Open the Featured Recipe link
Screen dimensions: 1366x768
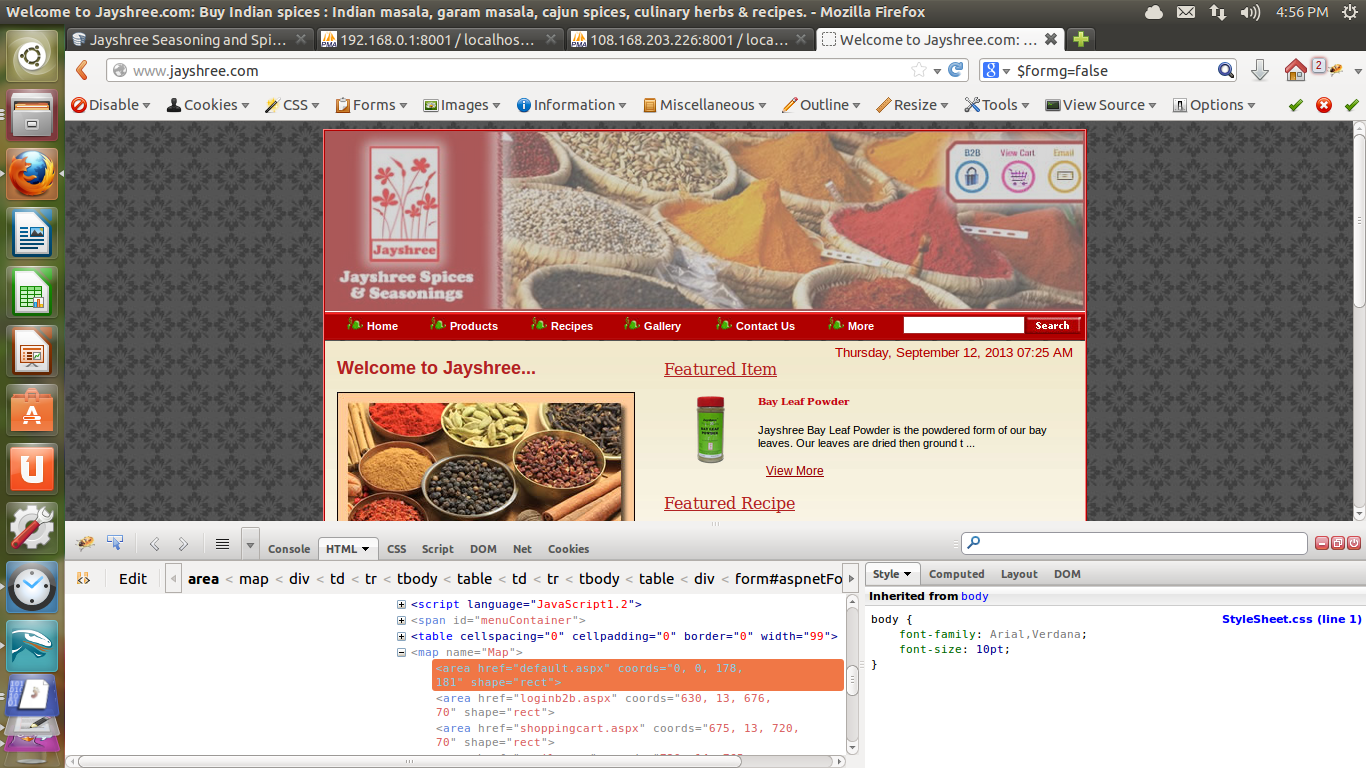pyautogui.click(x=729, y=503)
